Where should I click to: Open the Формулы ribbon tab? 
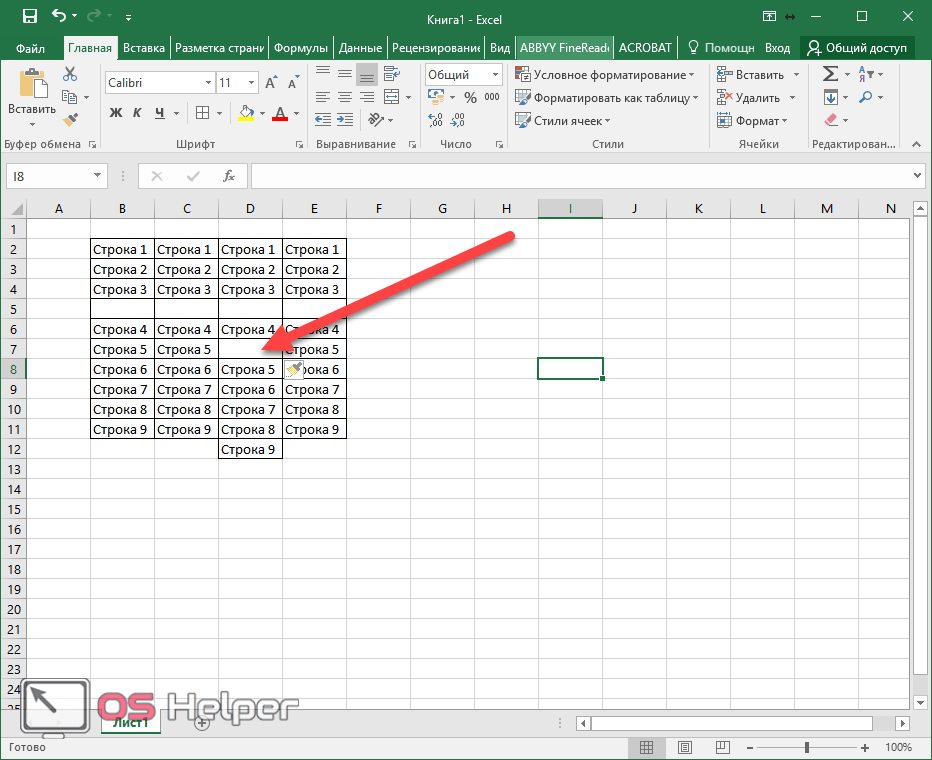tap(301, 47)
